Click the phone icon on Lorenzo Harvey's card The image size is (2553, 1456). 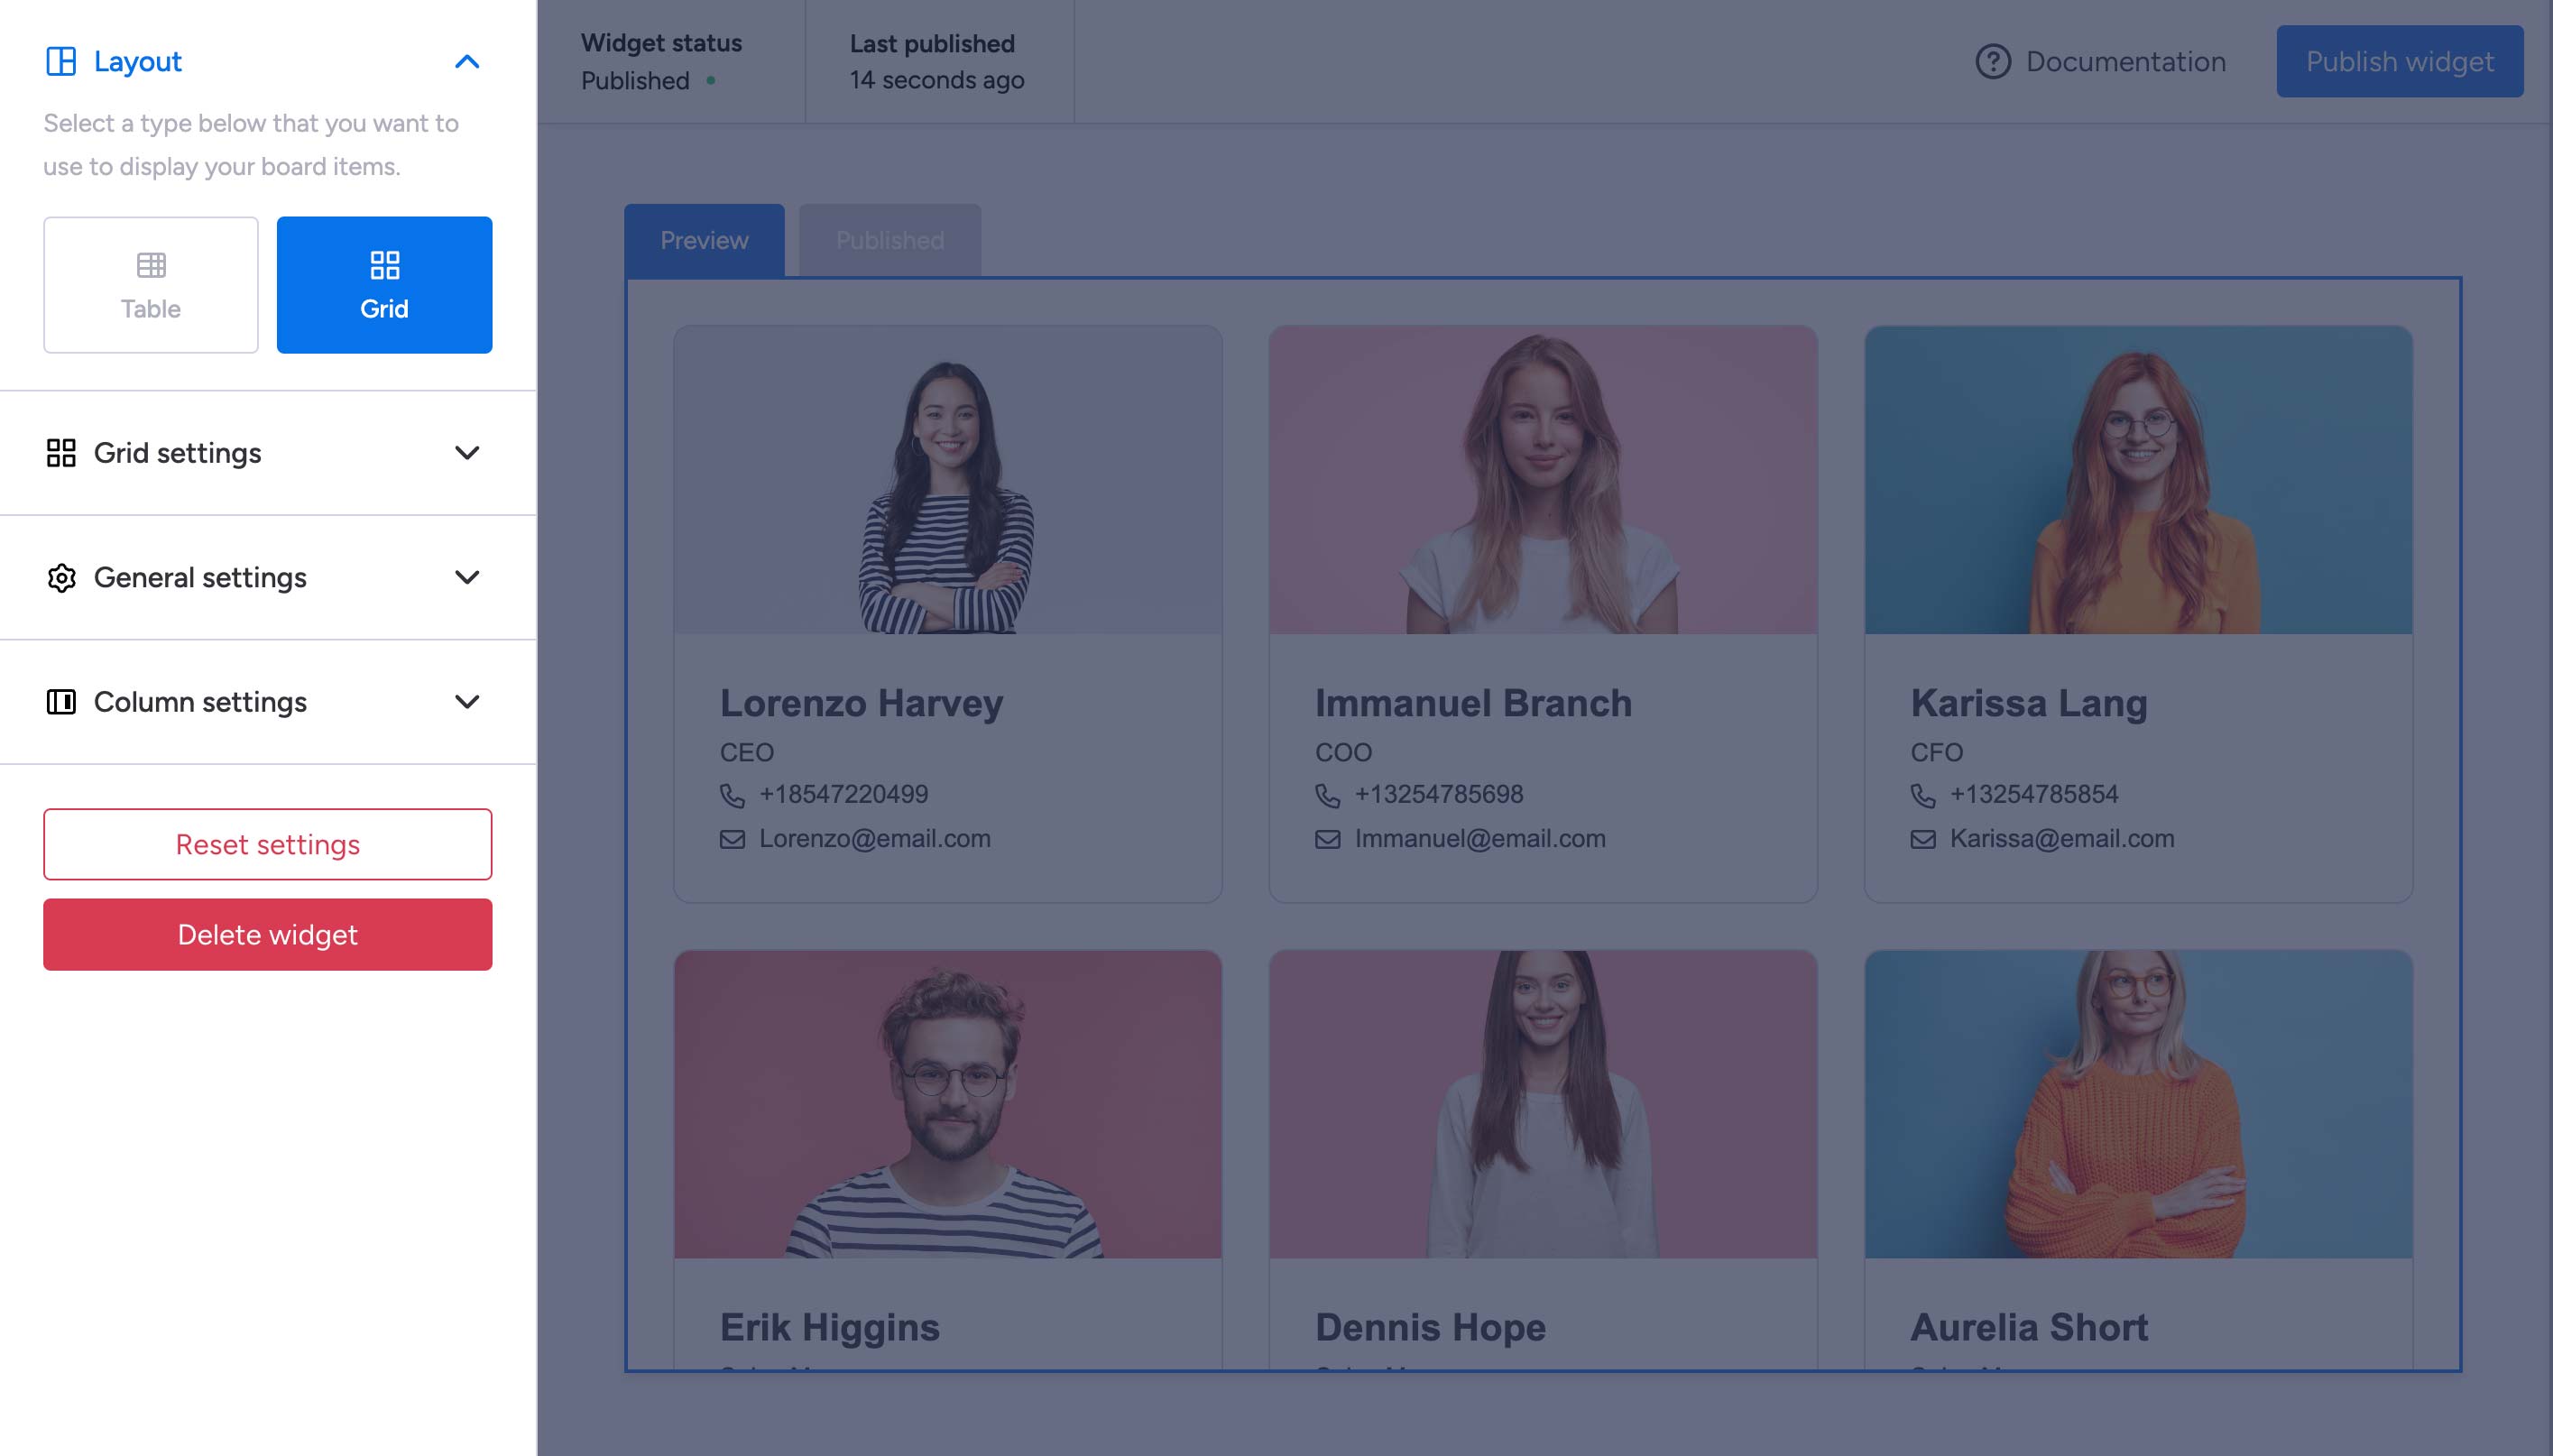click(732, 795)
